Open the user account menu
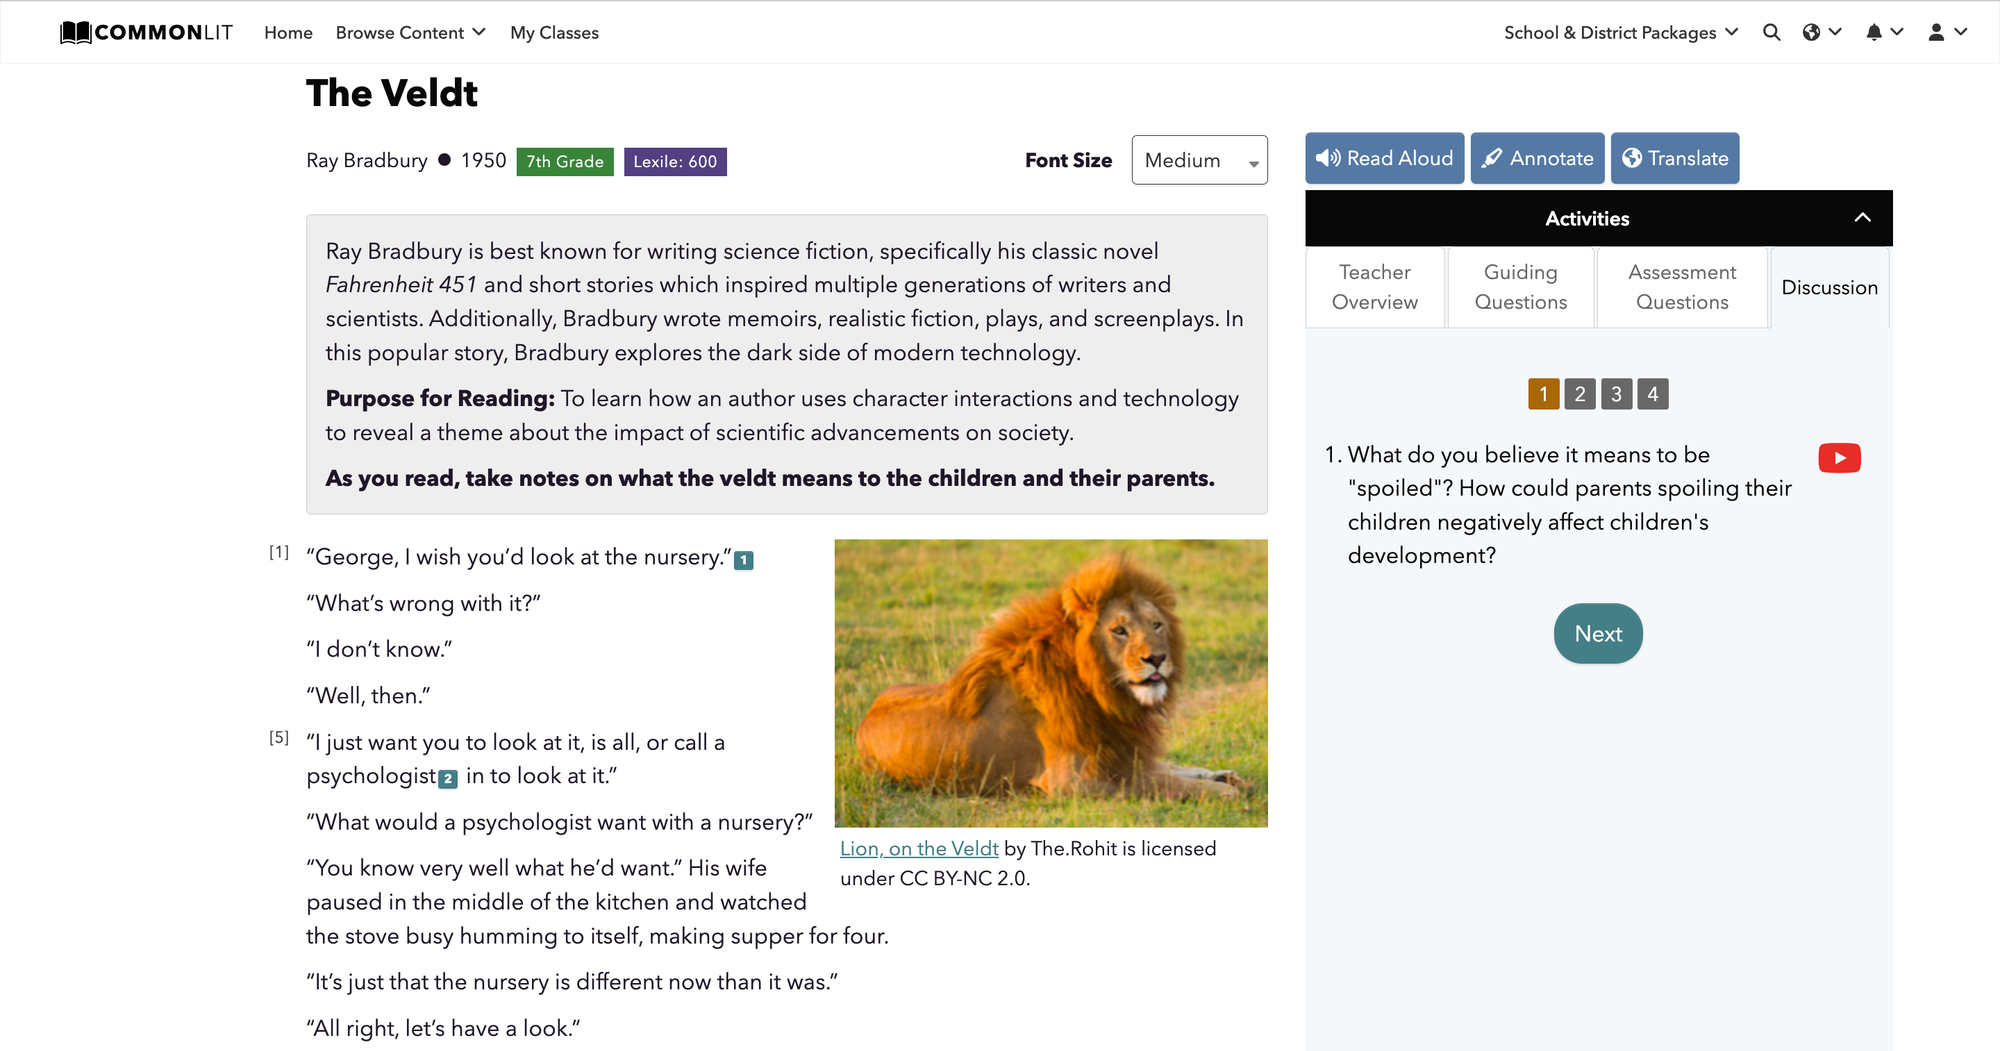This screenshot has width=2000, height=1051. pos(1947,32)
